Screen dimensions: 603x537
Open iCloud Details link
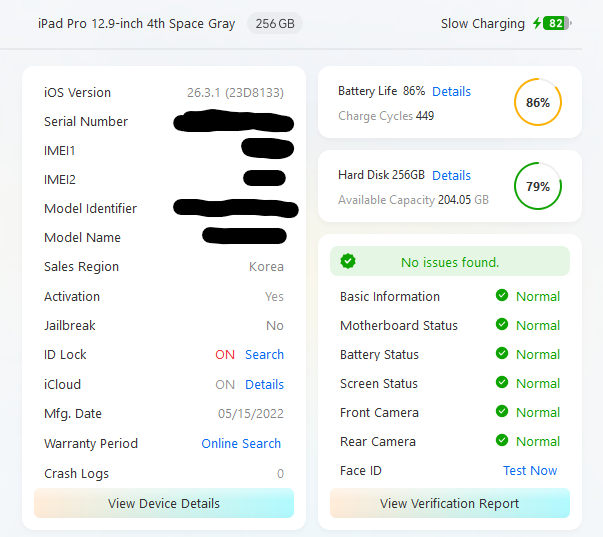tap(264, 384)
